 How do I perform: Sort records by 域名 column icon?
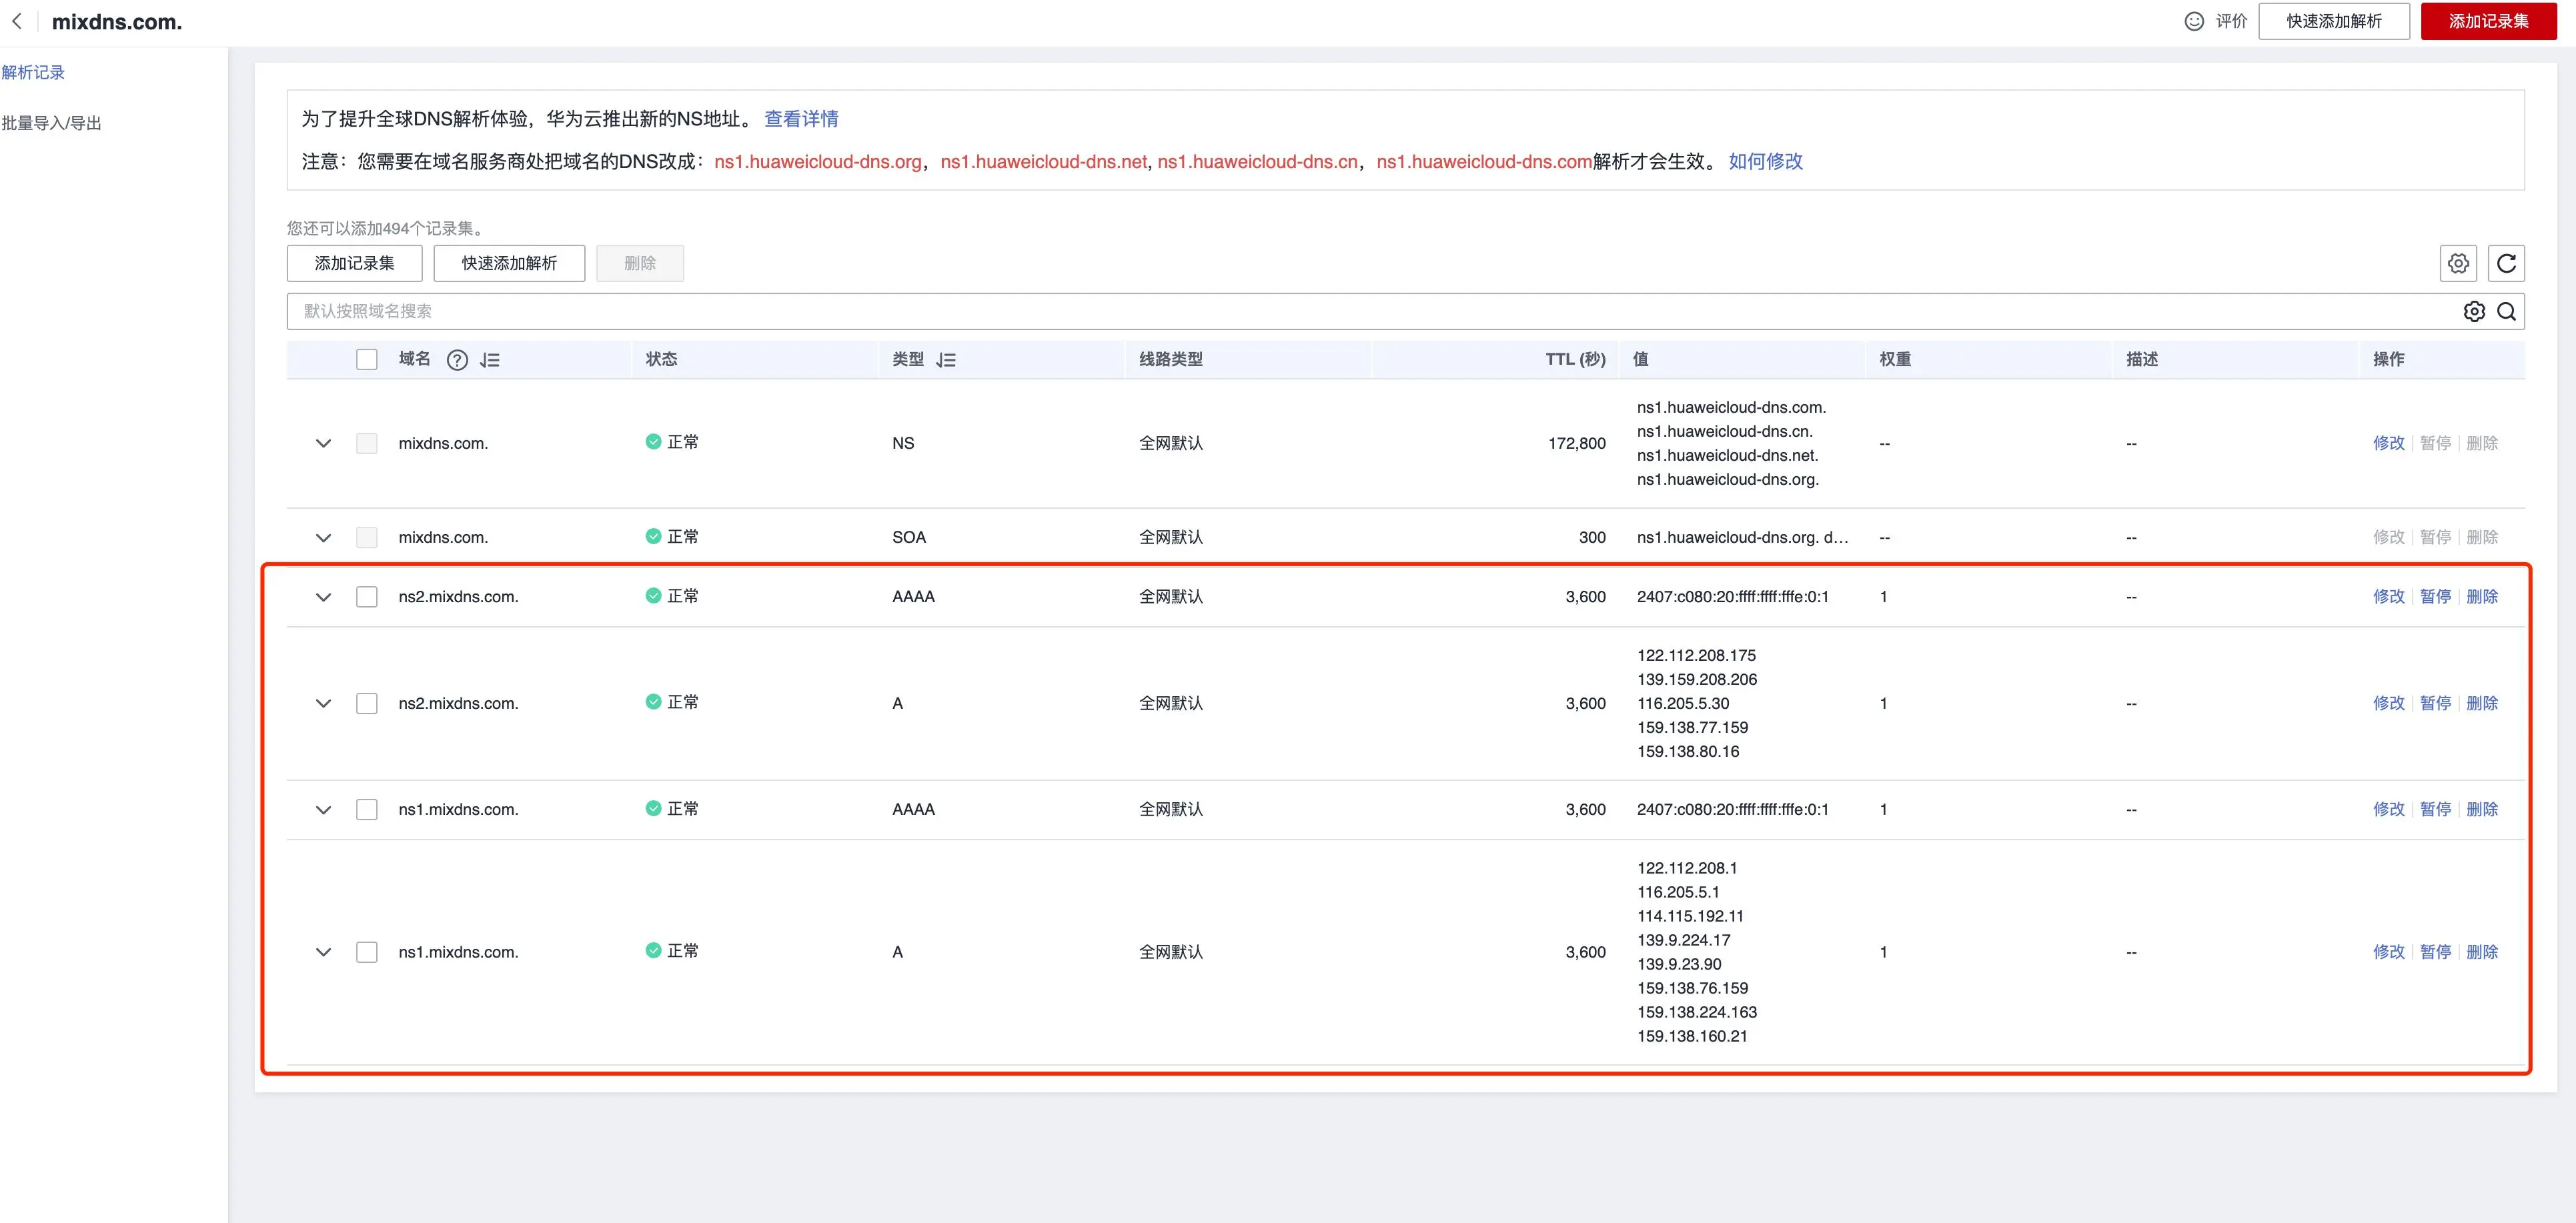(x=489, y=360)
